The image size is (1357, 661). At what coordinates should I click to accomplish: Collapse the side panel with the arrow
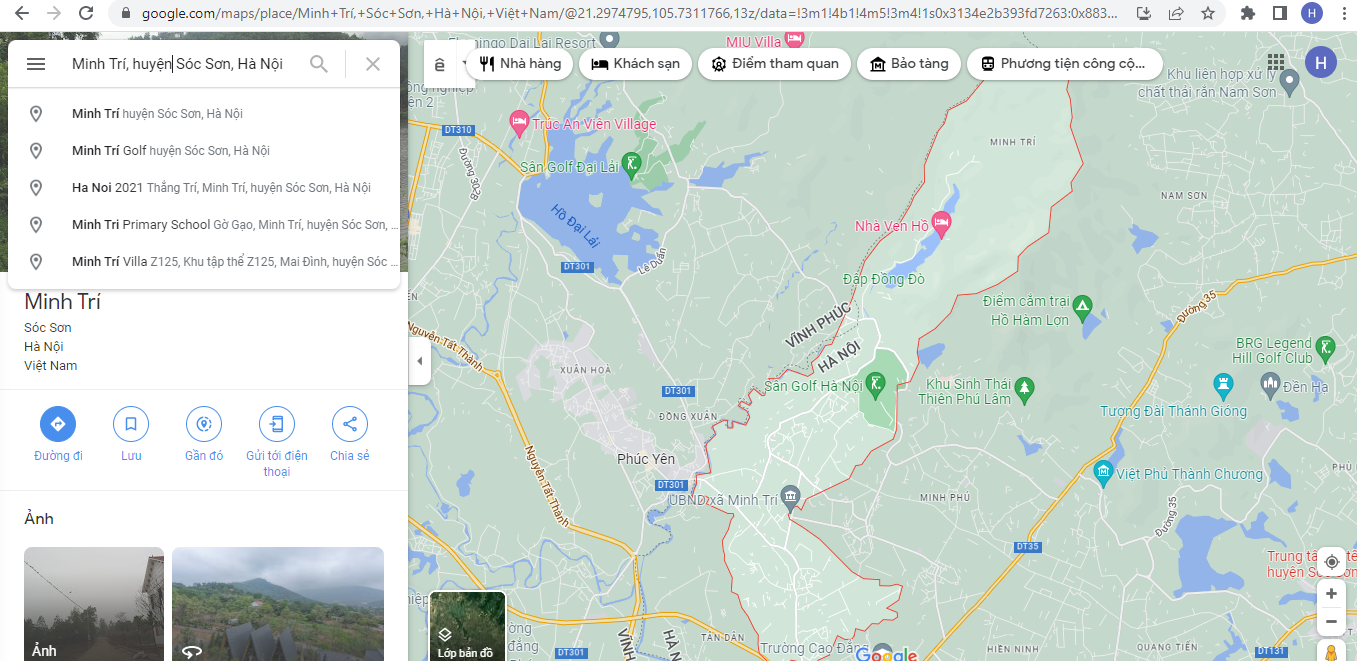pos(420,361)
